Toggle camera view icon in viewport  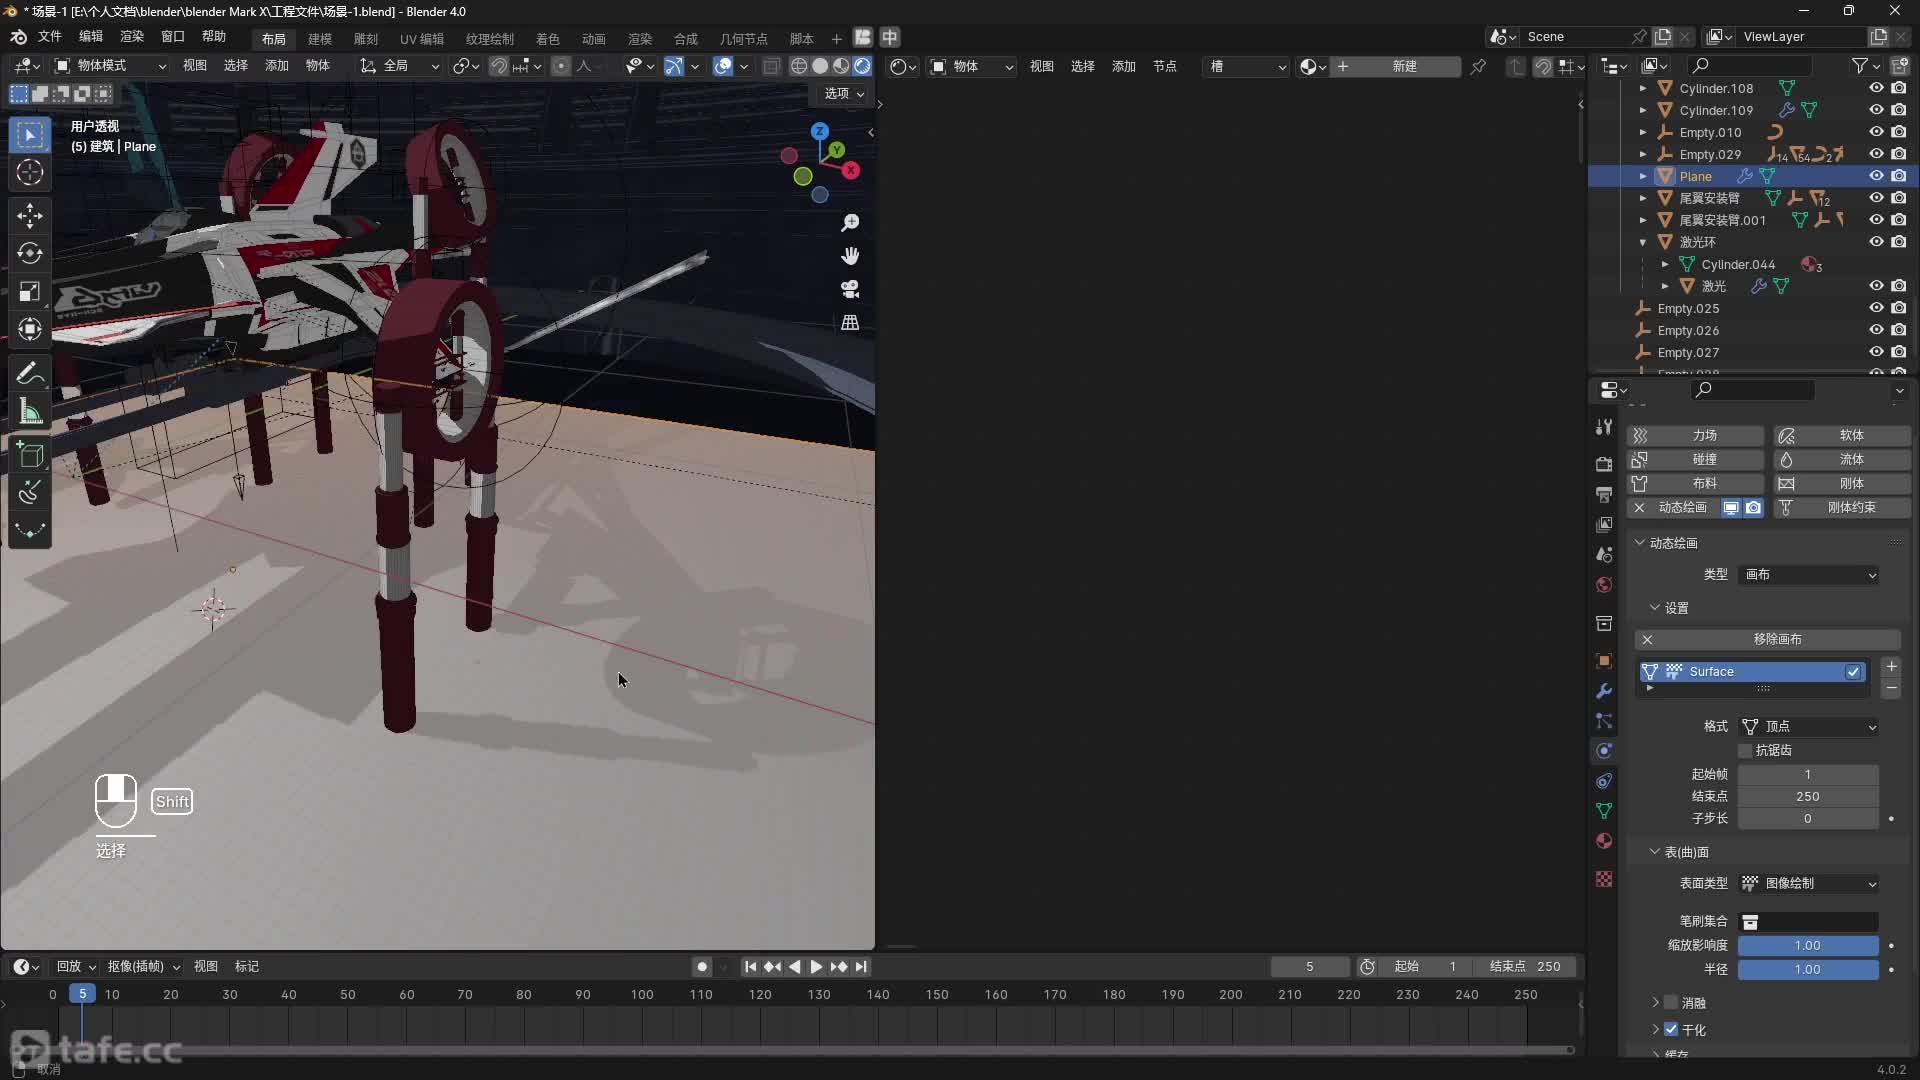point(850,289)
